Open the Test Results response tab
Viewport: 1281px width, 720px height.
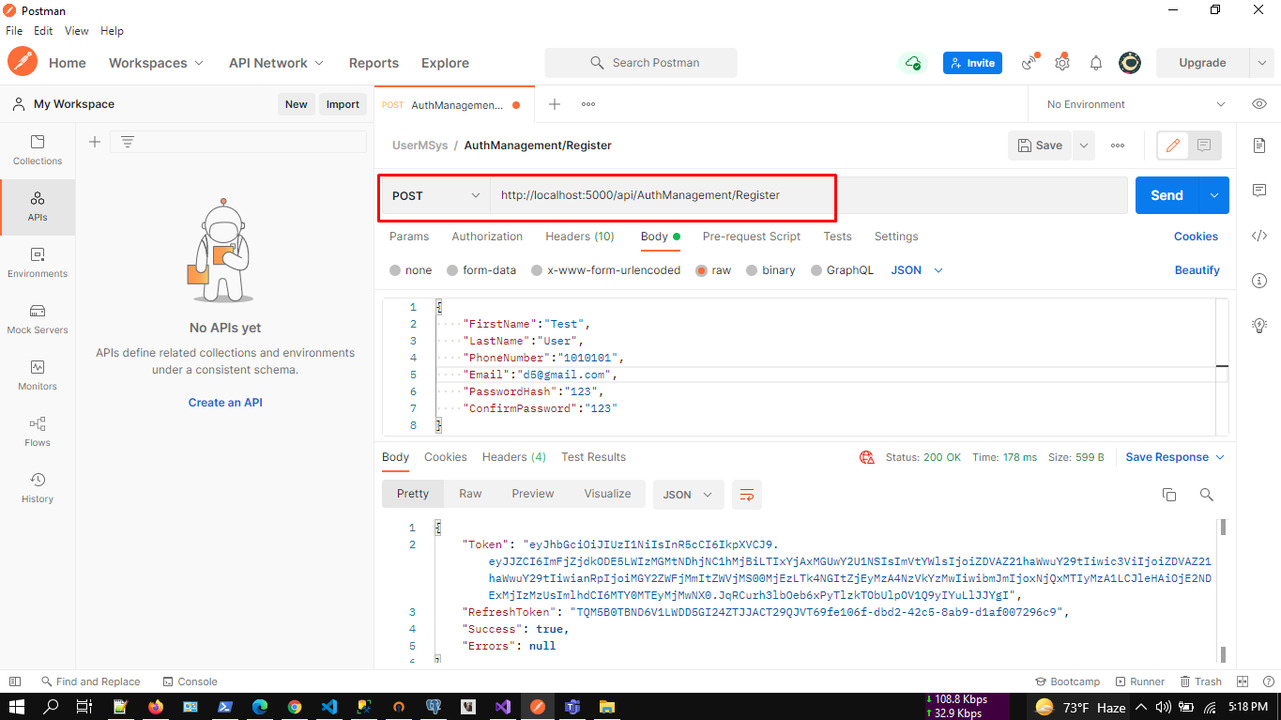(593, 457)
